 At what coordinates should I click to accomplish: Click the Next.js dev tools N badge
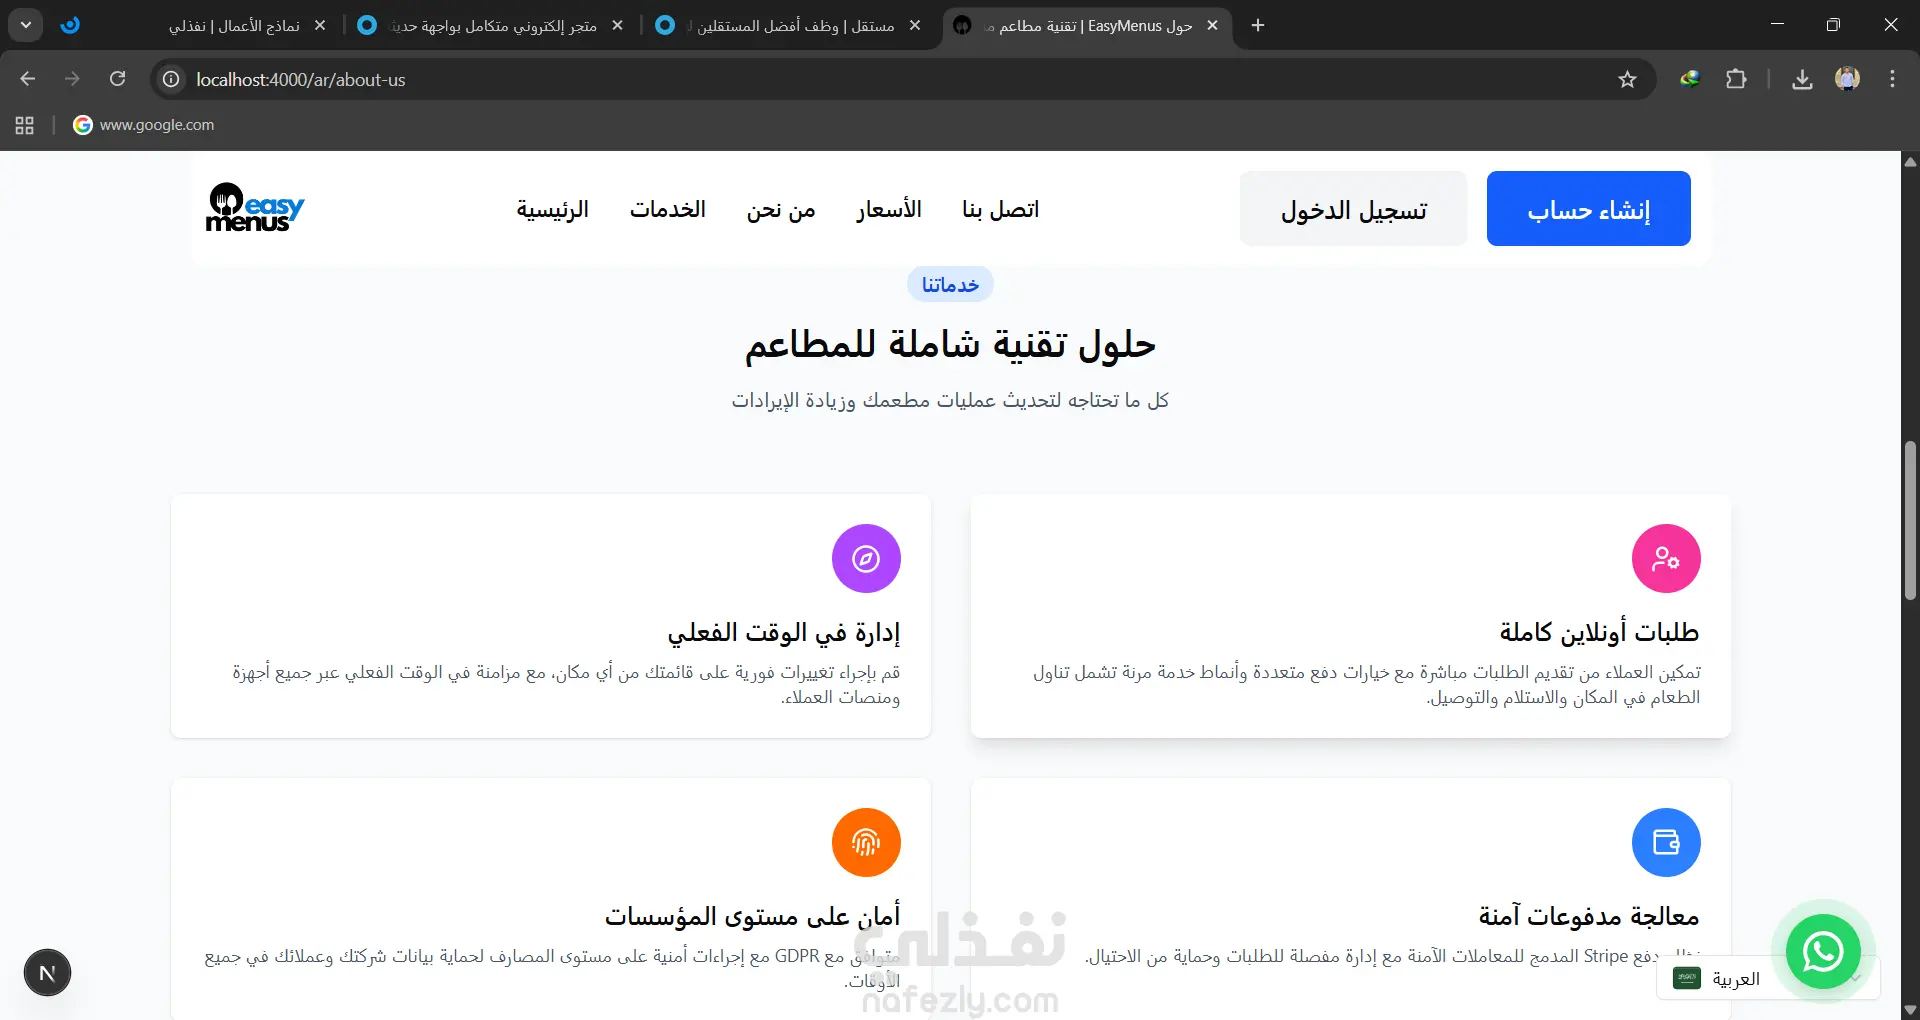click(x=47, y=973)
